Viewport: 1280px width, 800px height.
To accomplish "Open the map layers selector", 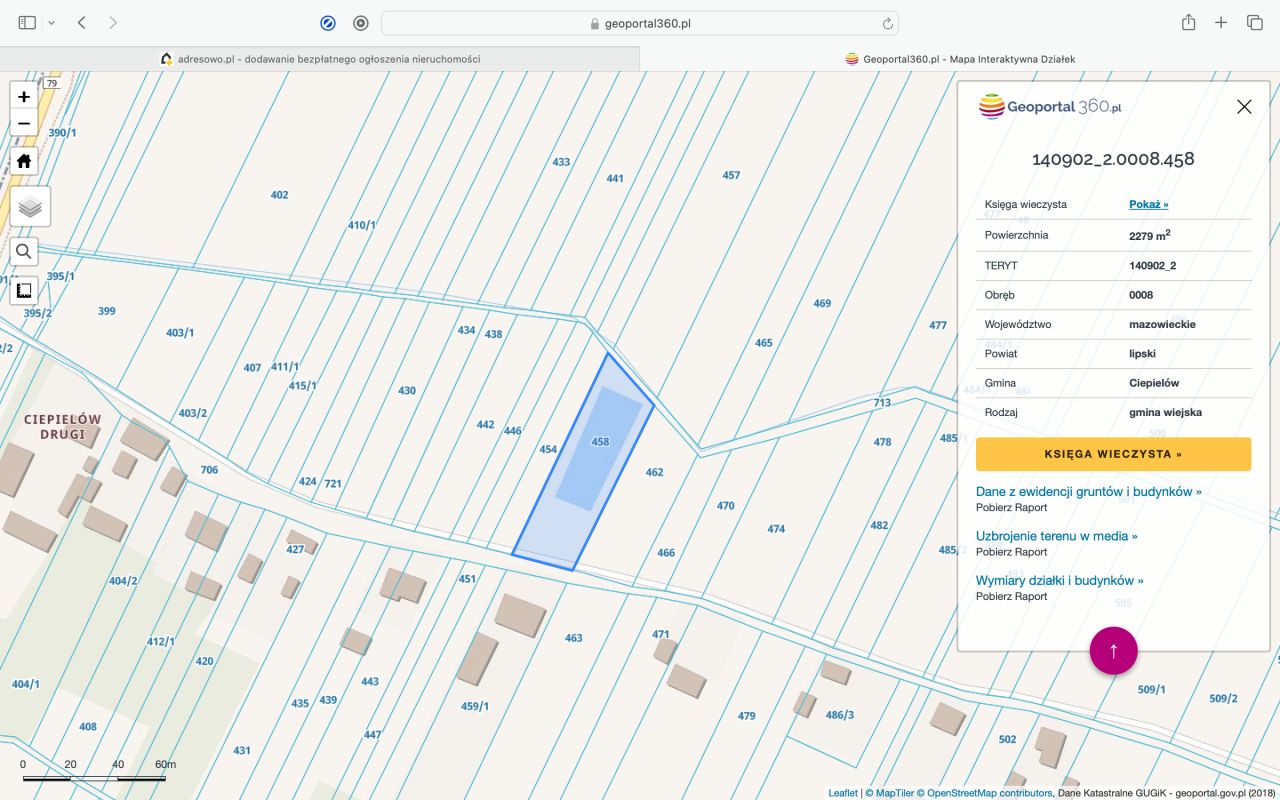I will 30,207.
